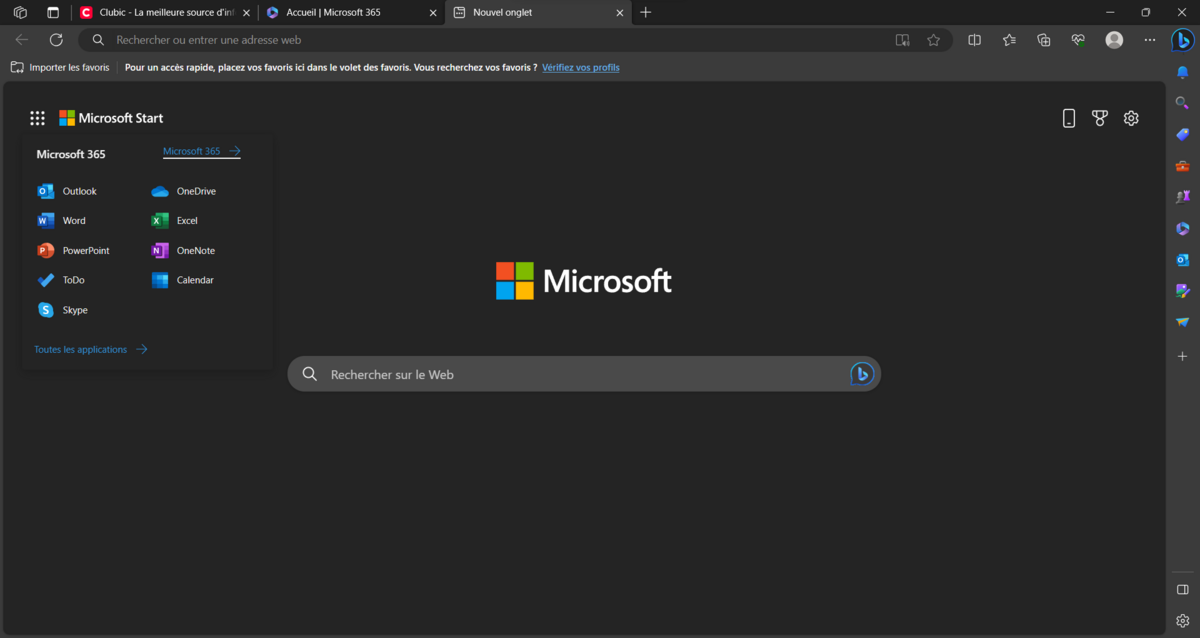Viewport: 1200px width, 638px height.
Task: Open vertical tabs action menu
Action: pyautogui.click(x=53, y=13)
